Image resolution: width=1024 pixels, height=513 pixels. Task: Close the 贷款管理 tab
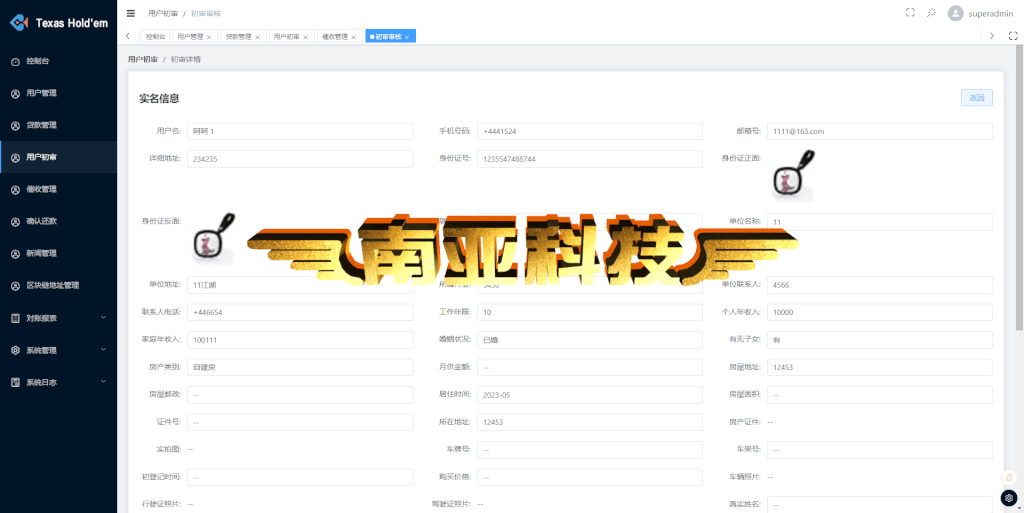[x=257, y=37]
